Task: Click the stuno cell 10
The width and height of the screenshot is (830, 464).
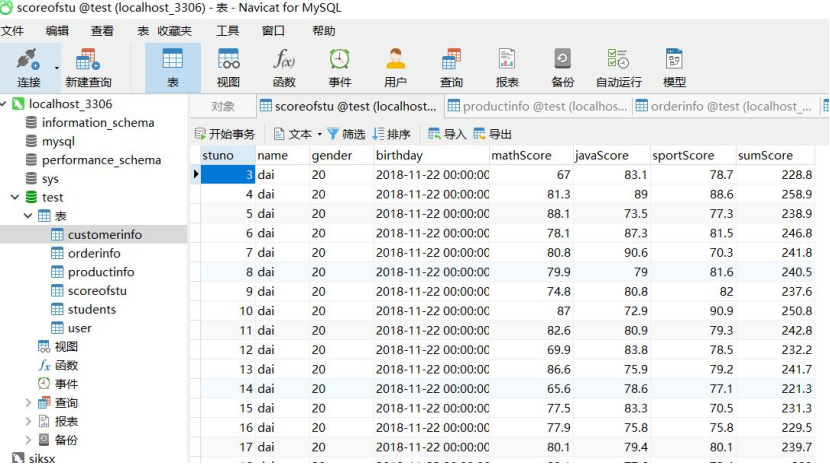Action: [x=228, y=311]
